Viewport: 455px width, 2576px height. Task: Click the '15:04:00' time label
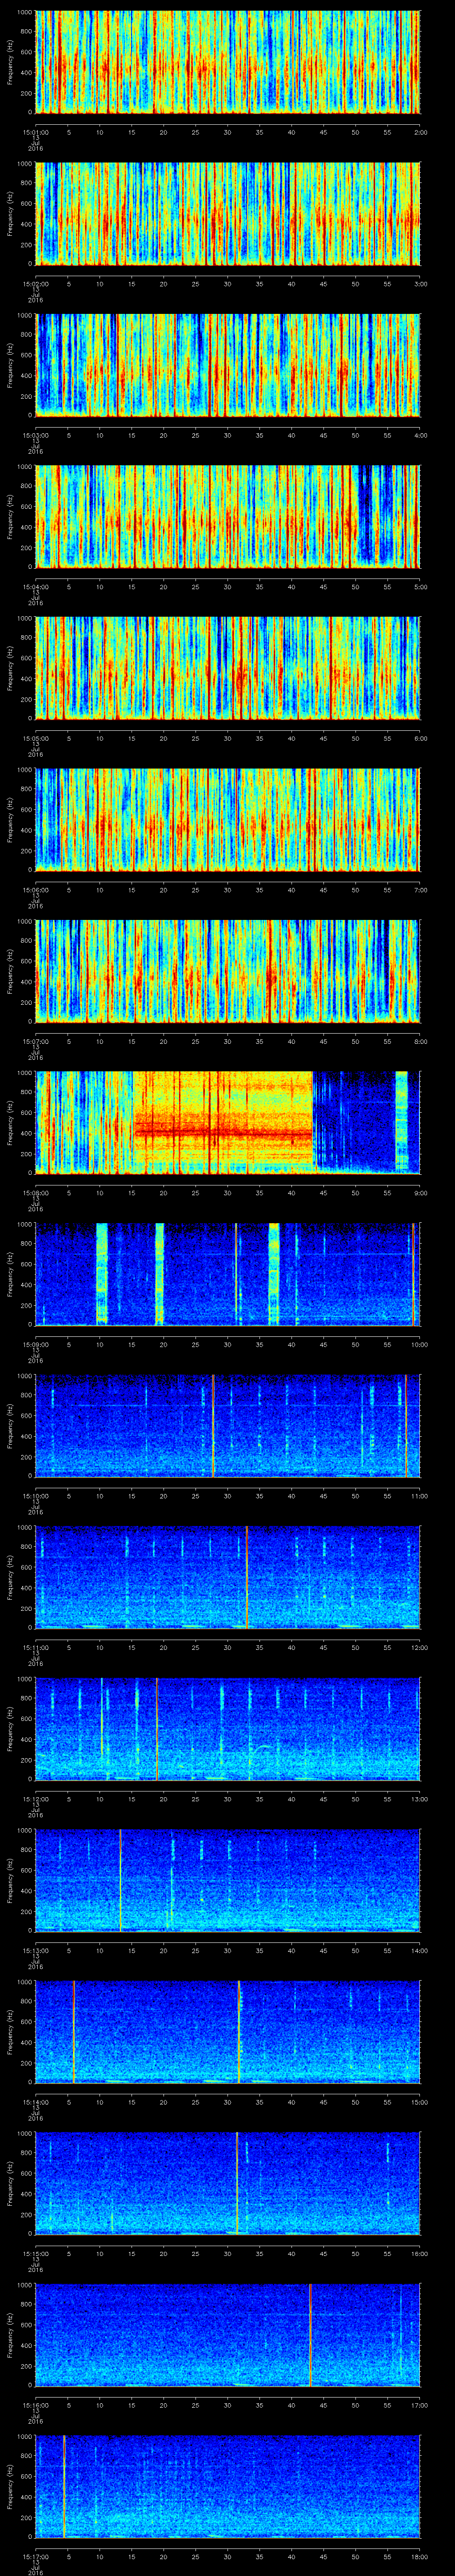(36, 586)
